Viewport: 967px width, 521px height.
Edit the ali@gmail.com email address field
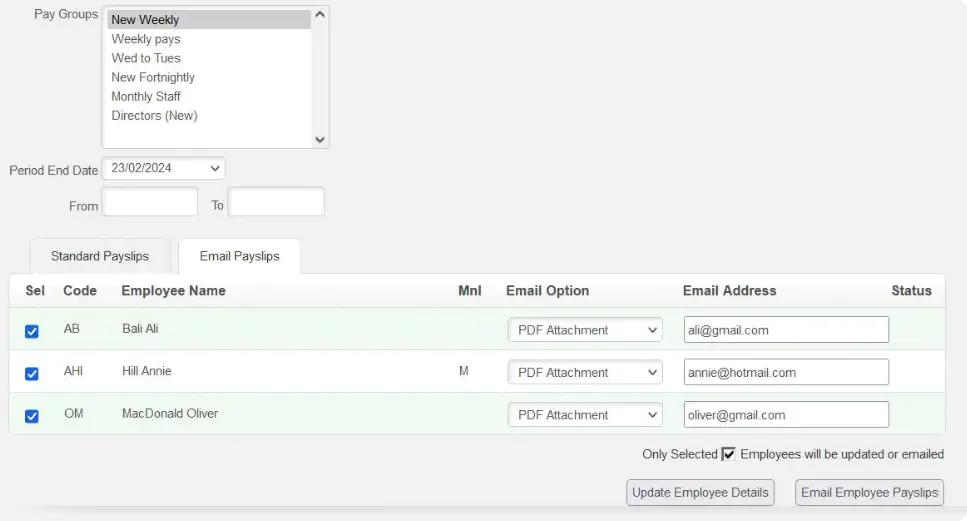[x=786, y=330]
